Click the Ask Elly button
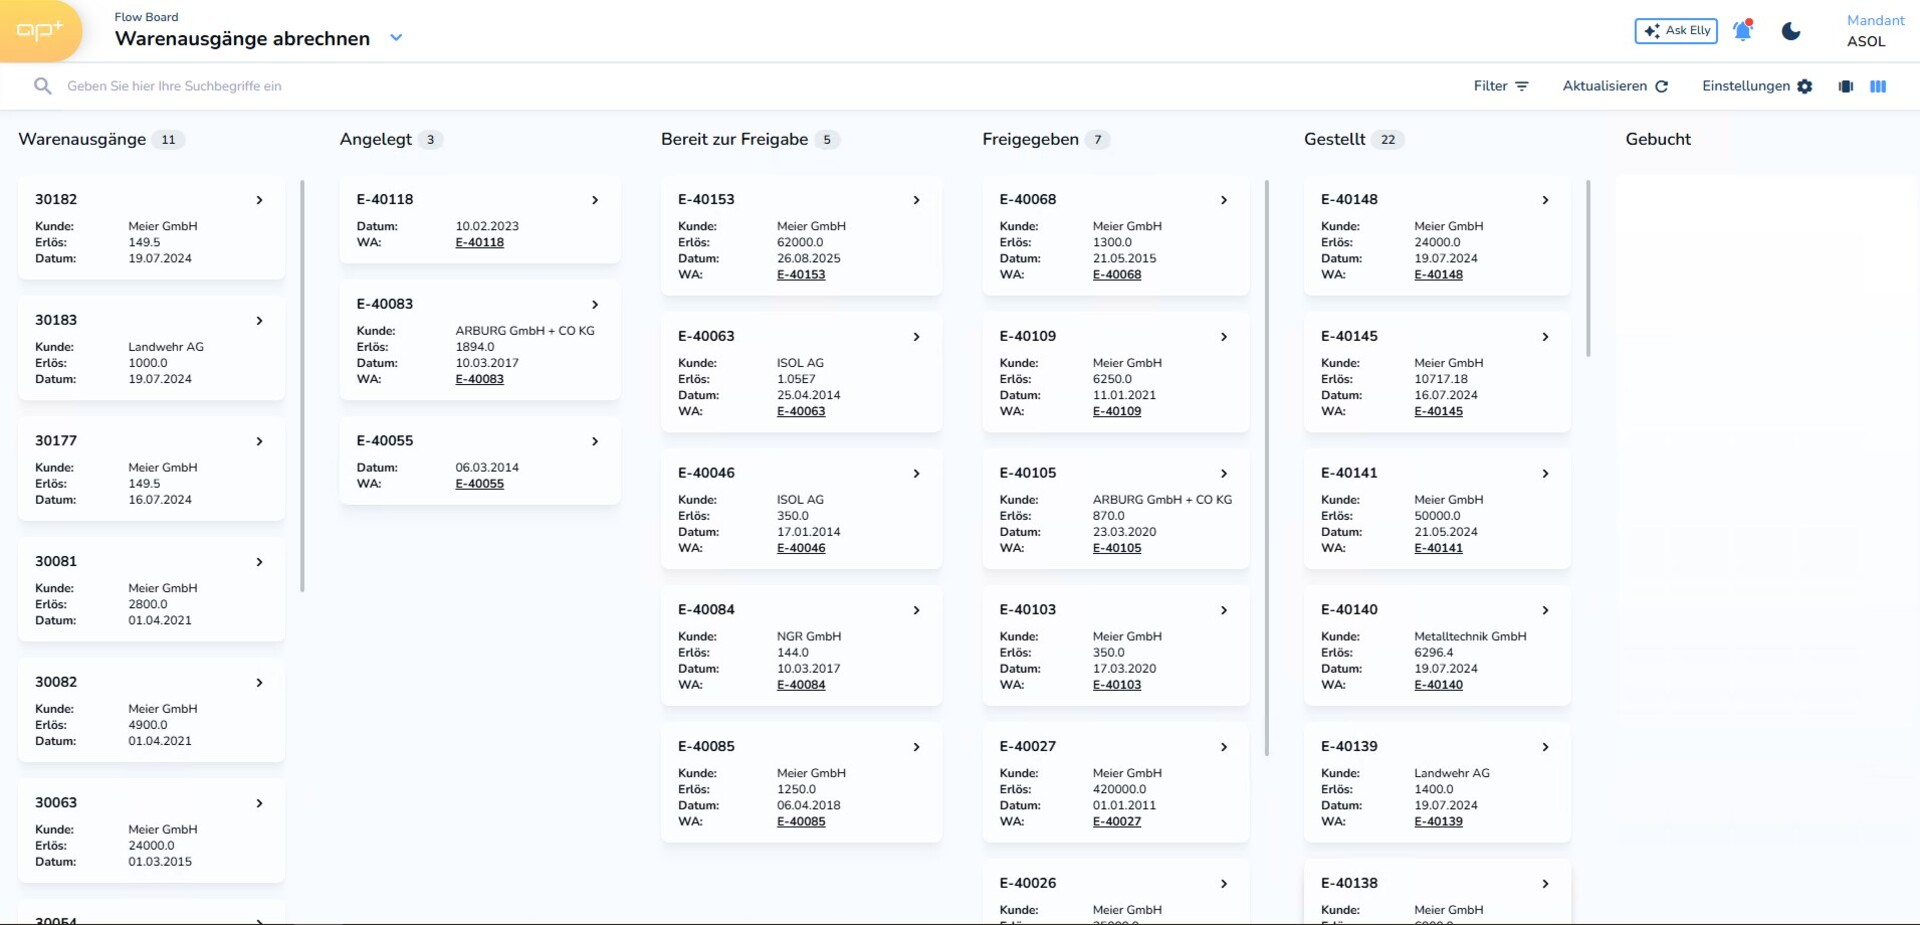1920x925 pixels. click(x=1676, y=31)
